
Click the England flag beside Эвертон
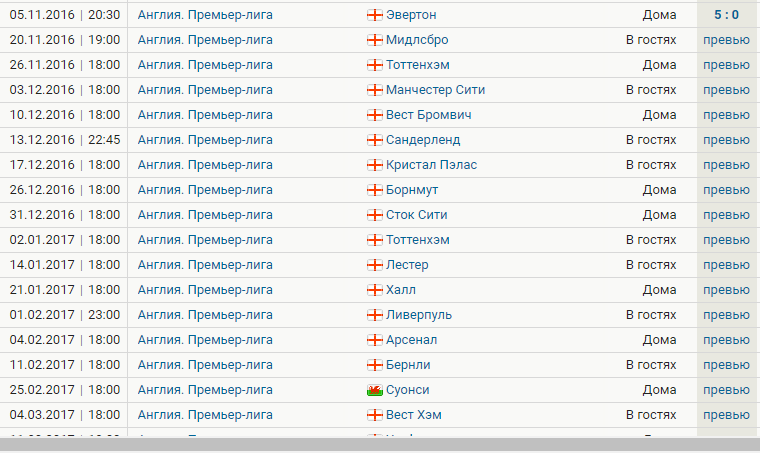pos(375,15)
